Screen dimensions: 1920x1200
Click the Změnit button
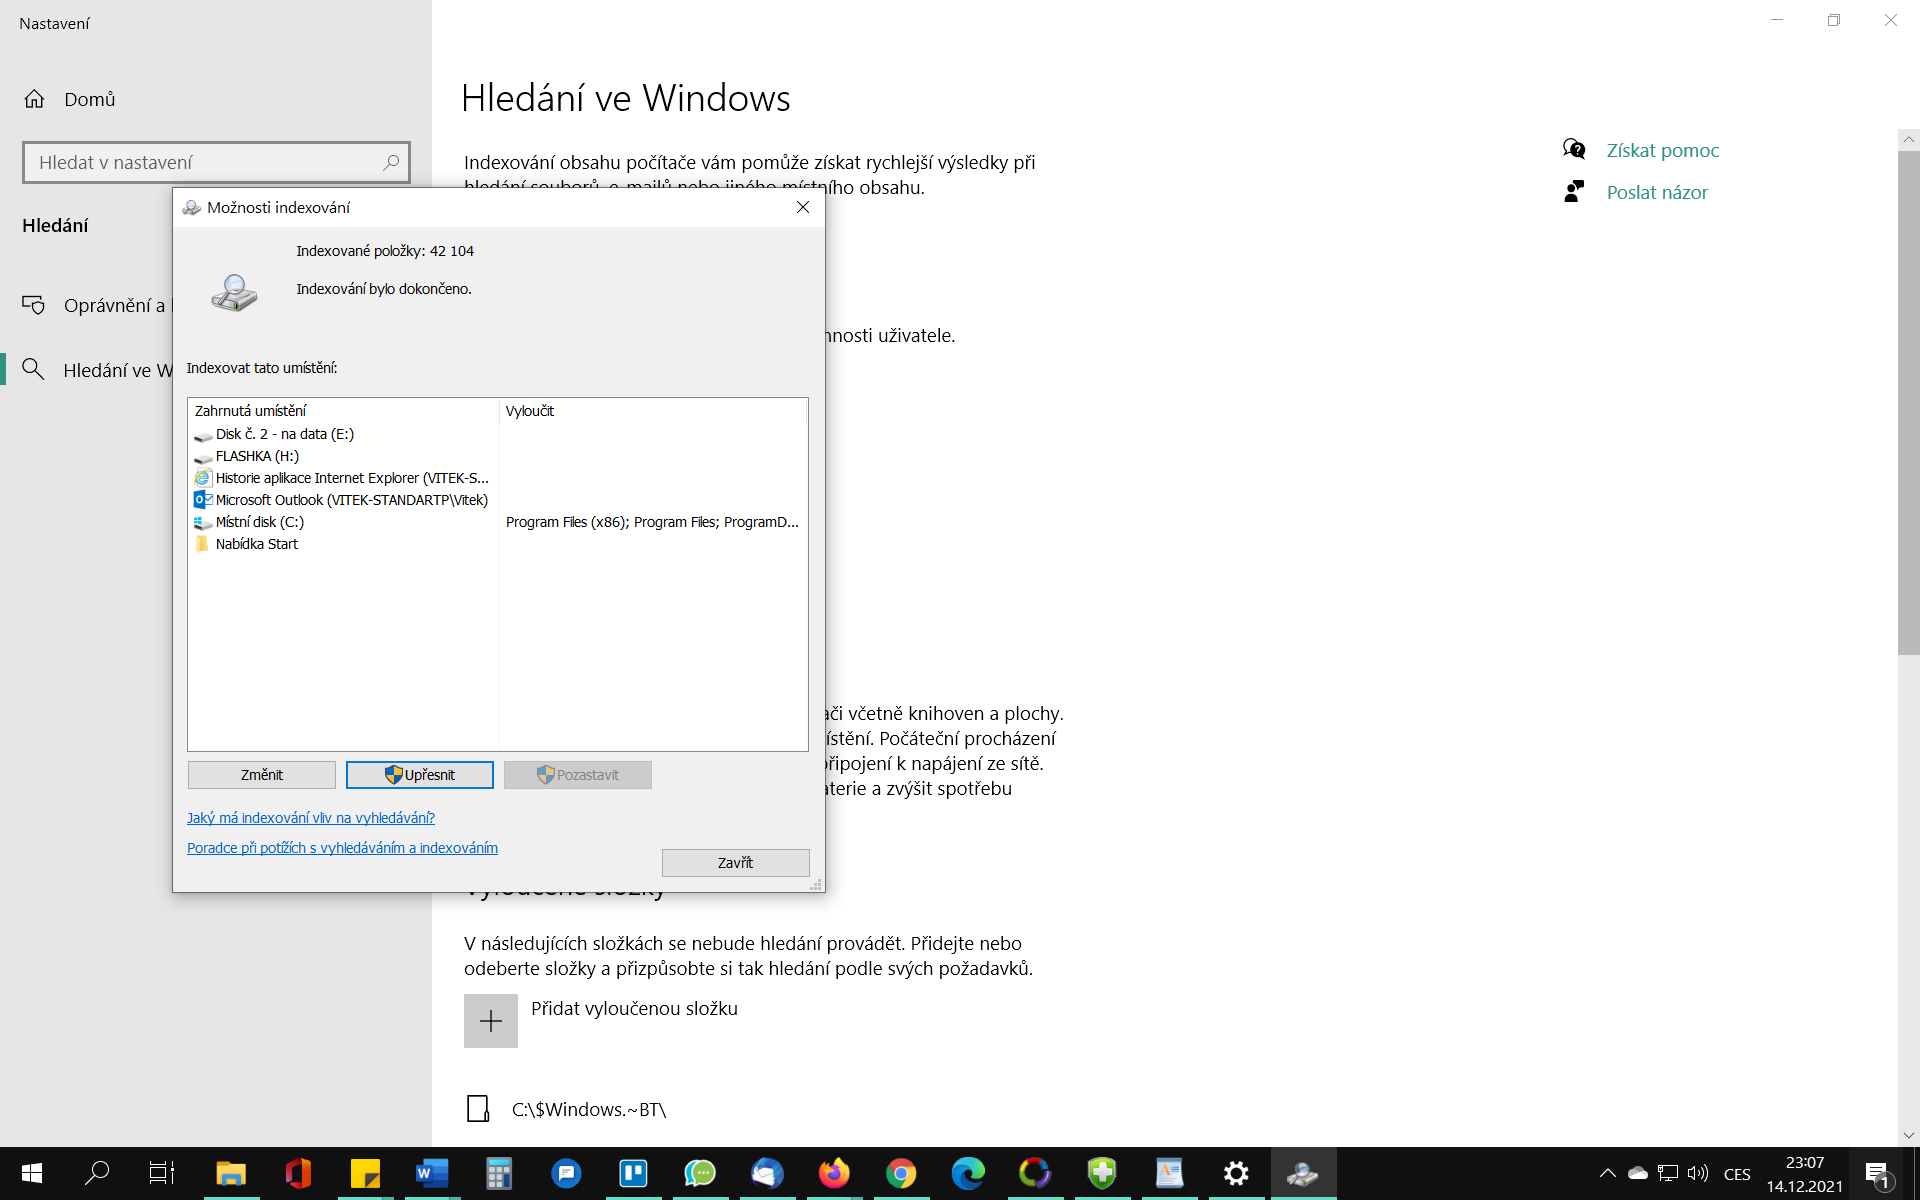262,775
